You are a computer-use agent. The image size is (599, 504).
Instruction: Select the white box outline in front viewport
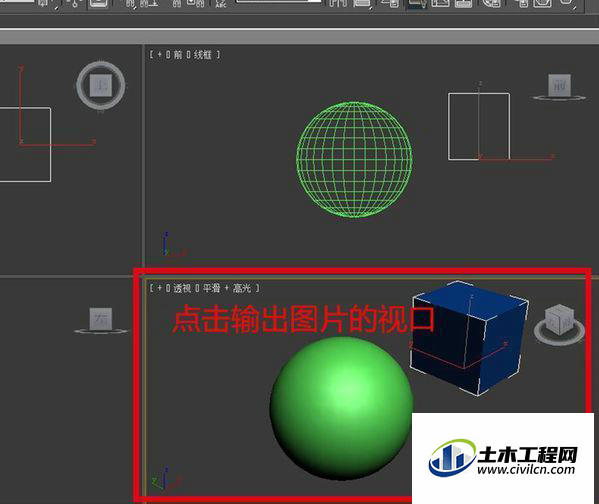point(479,126)
